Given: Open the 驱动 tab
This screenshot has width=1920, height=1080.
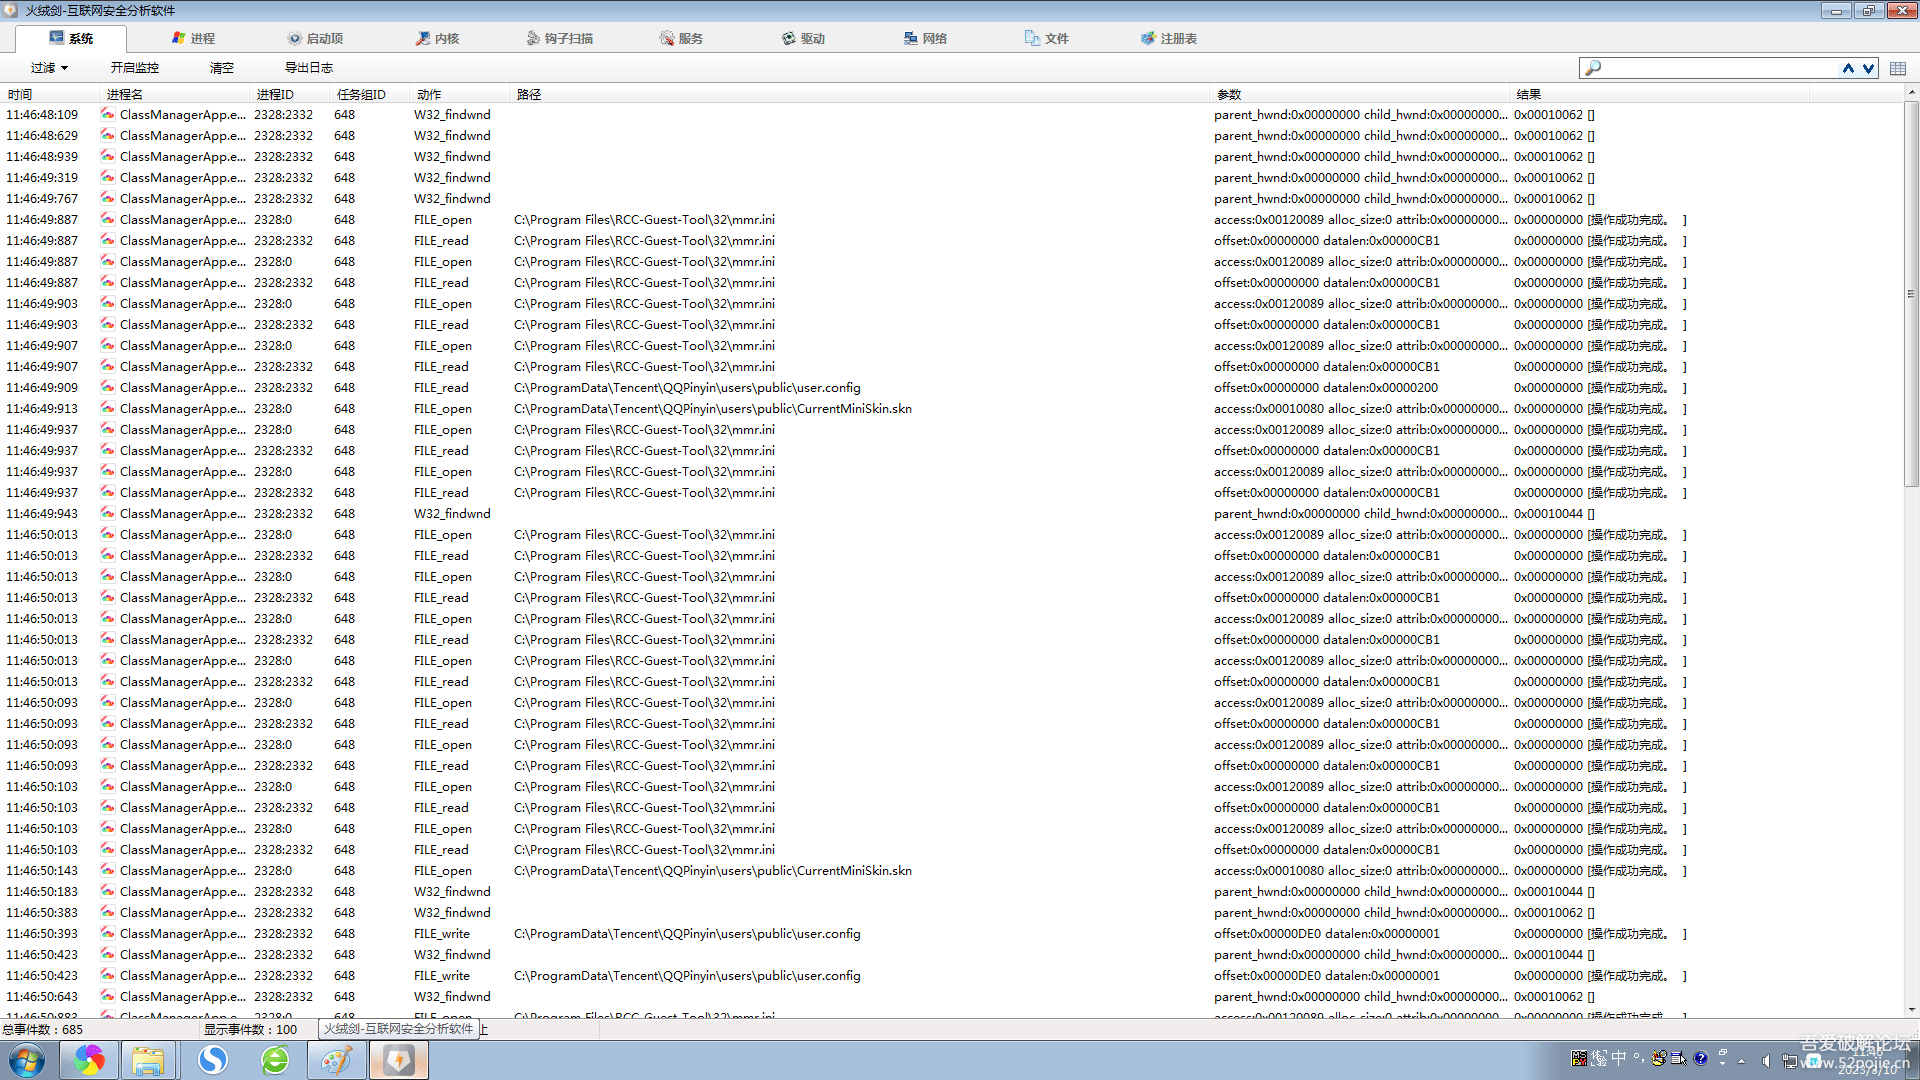Looking at the screenshot, I should [803, 38].
